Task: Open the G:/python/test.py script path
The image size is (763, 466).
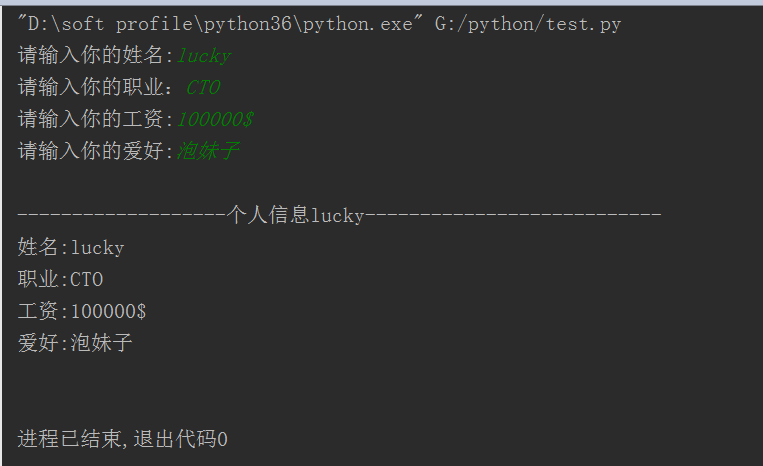Action: click(x=527, y=24)
